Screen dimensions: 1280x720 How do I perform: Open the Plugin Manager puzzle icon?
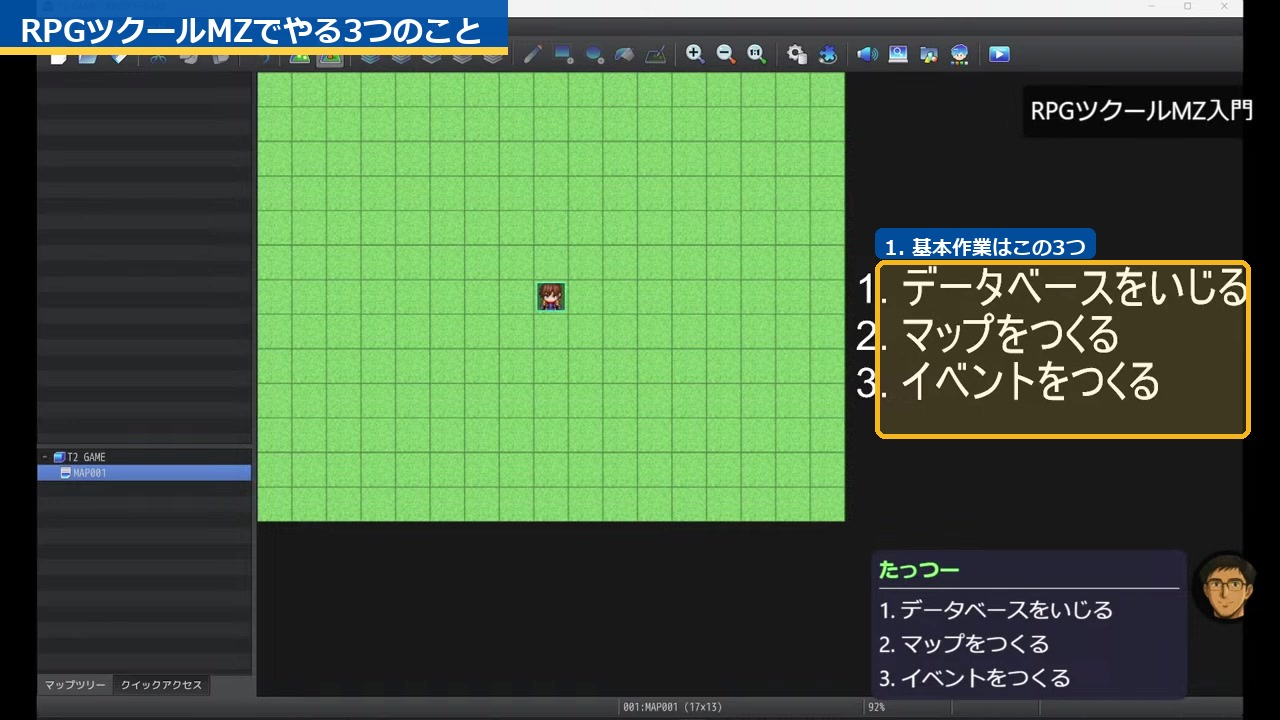[x=828, y=55]
